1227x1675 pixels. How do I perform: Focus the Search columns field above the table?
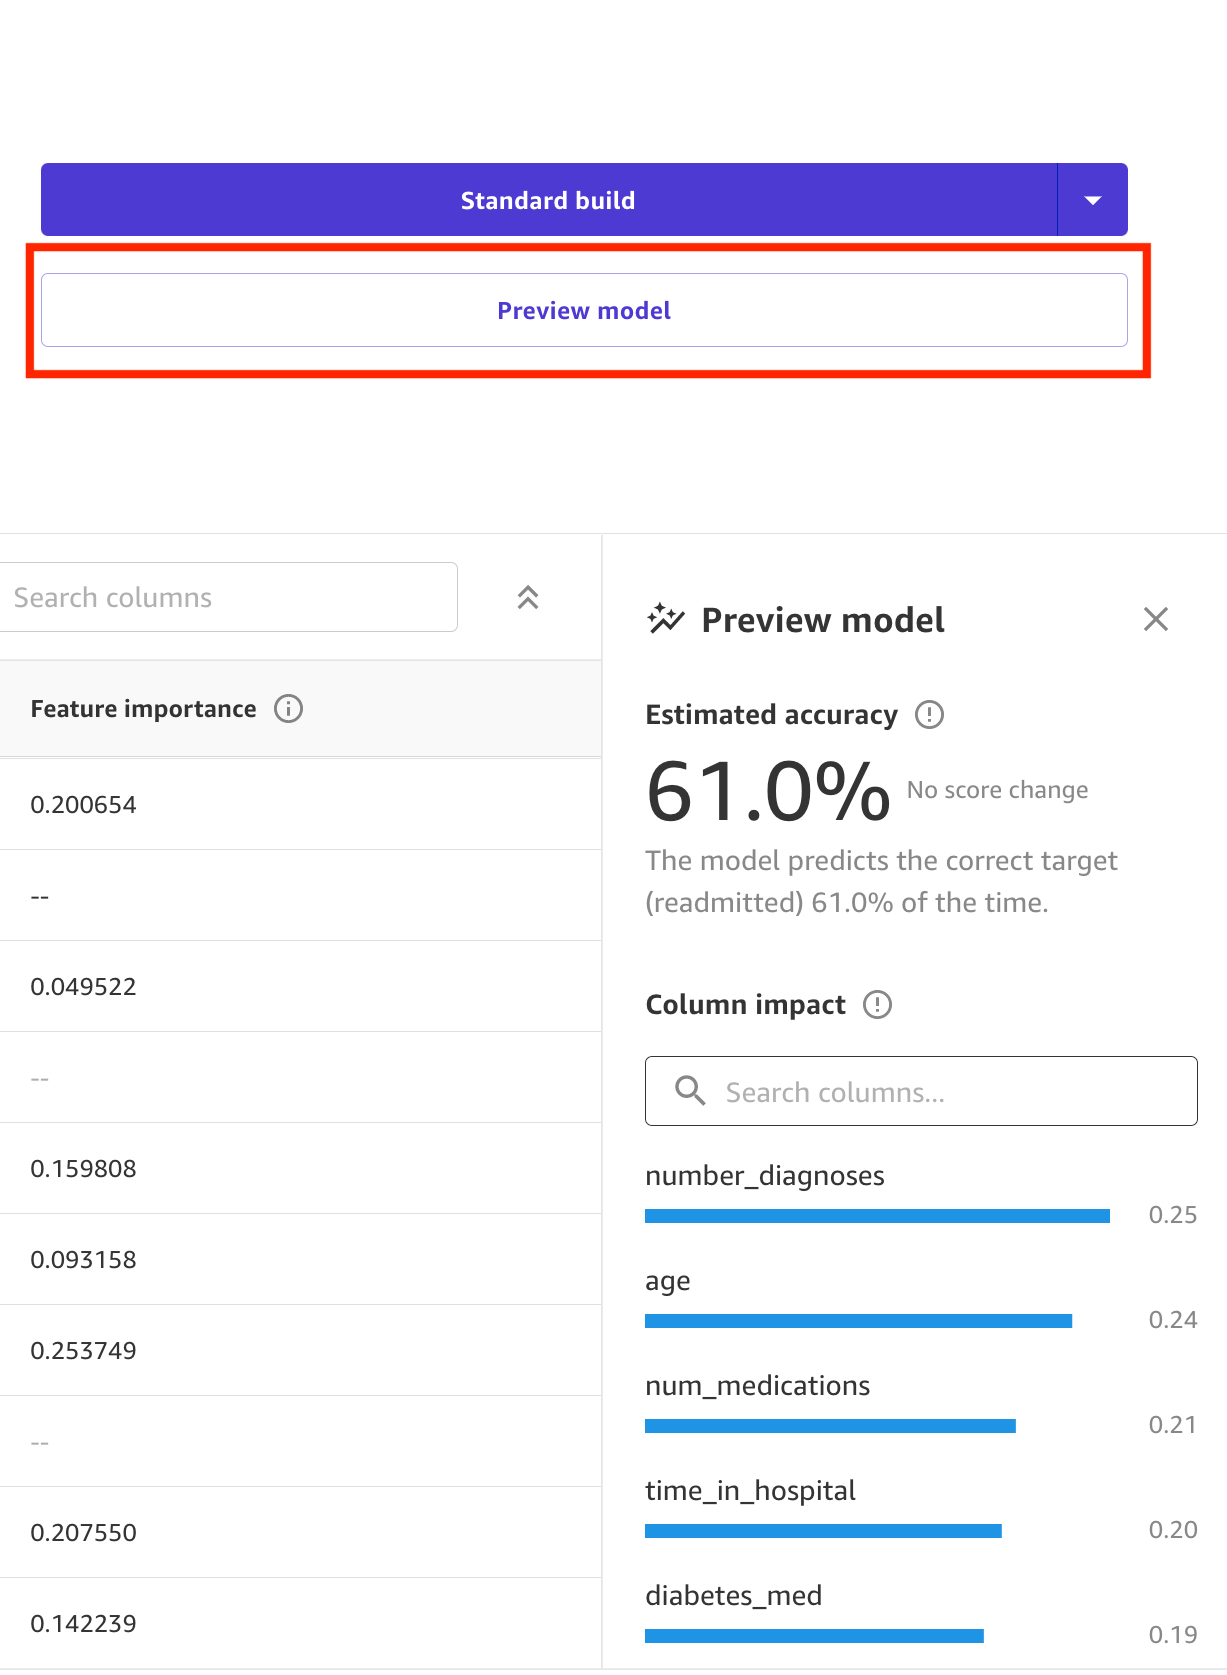[x=228, y=597]
